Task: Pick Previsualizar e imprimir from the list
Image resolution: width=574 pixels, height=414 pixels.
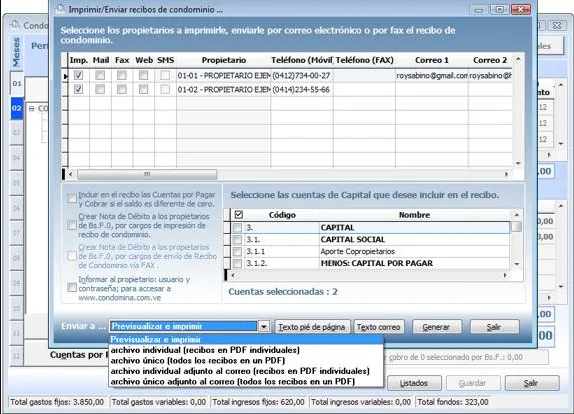Action: pos(156,339)
